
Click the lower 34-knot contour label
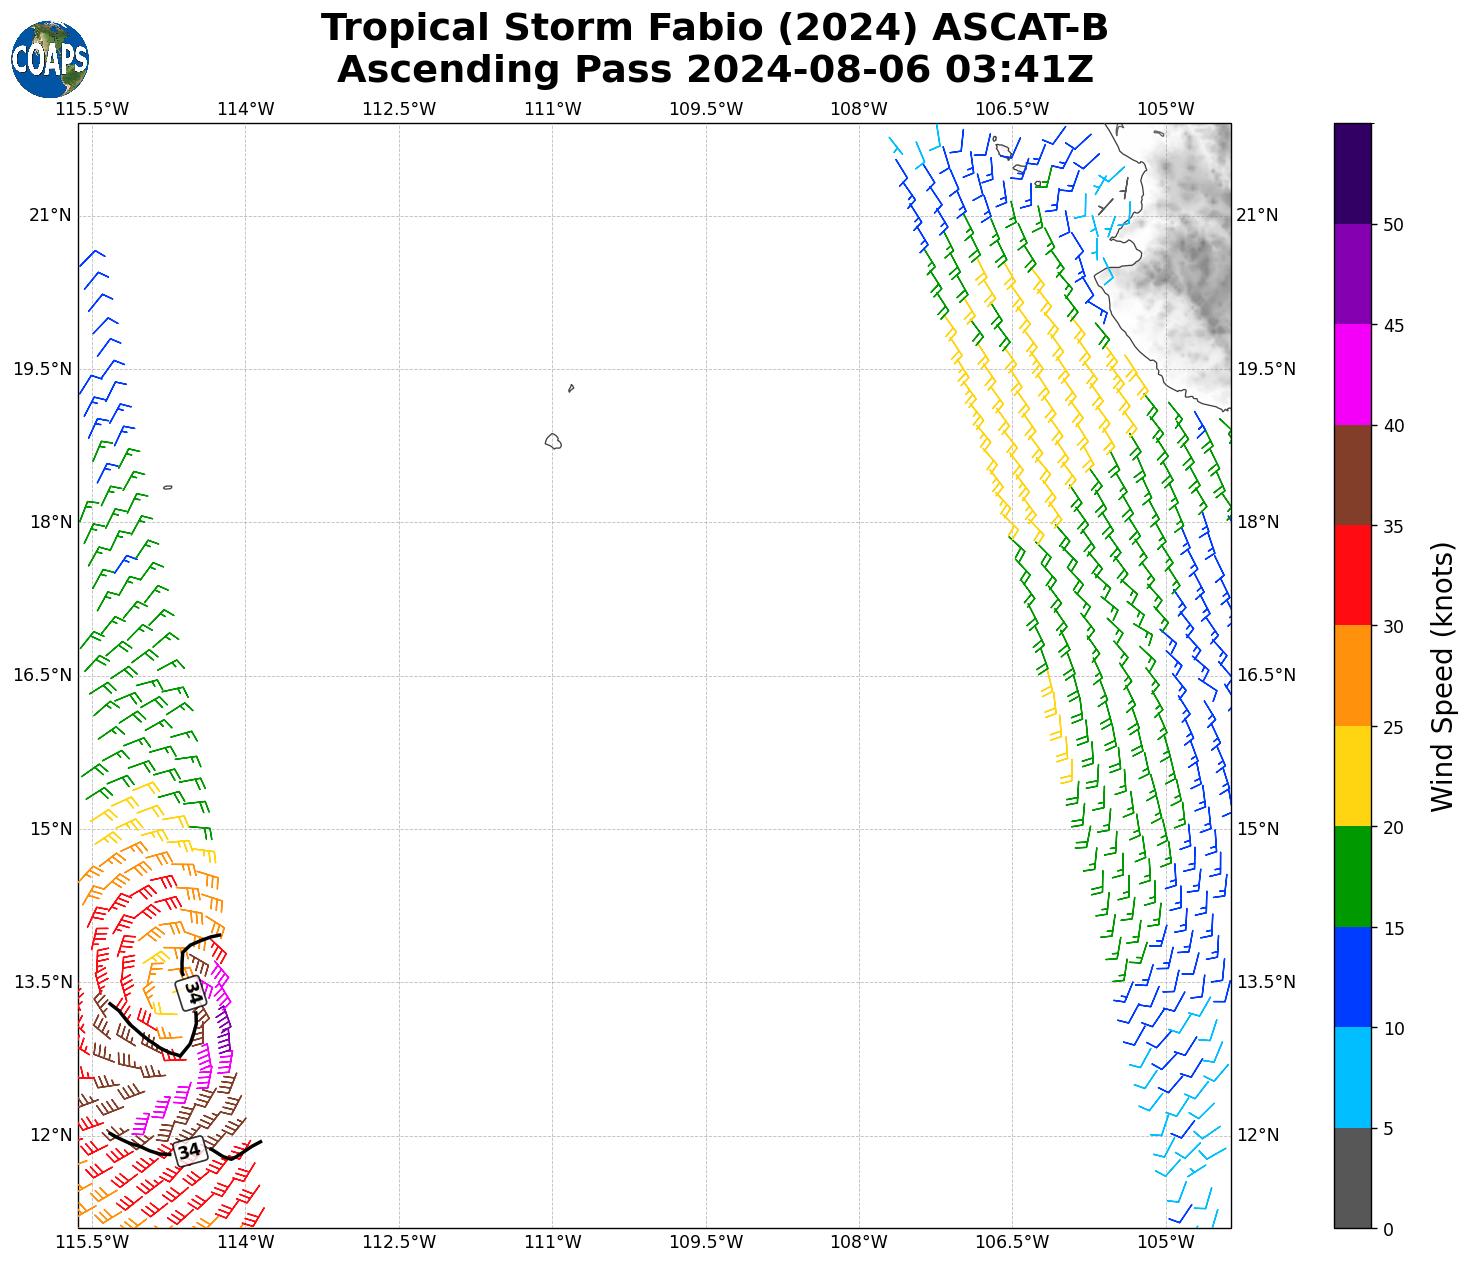(189, 1150)
